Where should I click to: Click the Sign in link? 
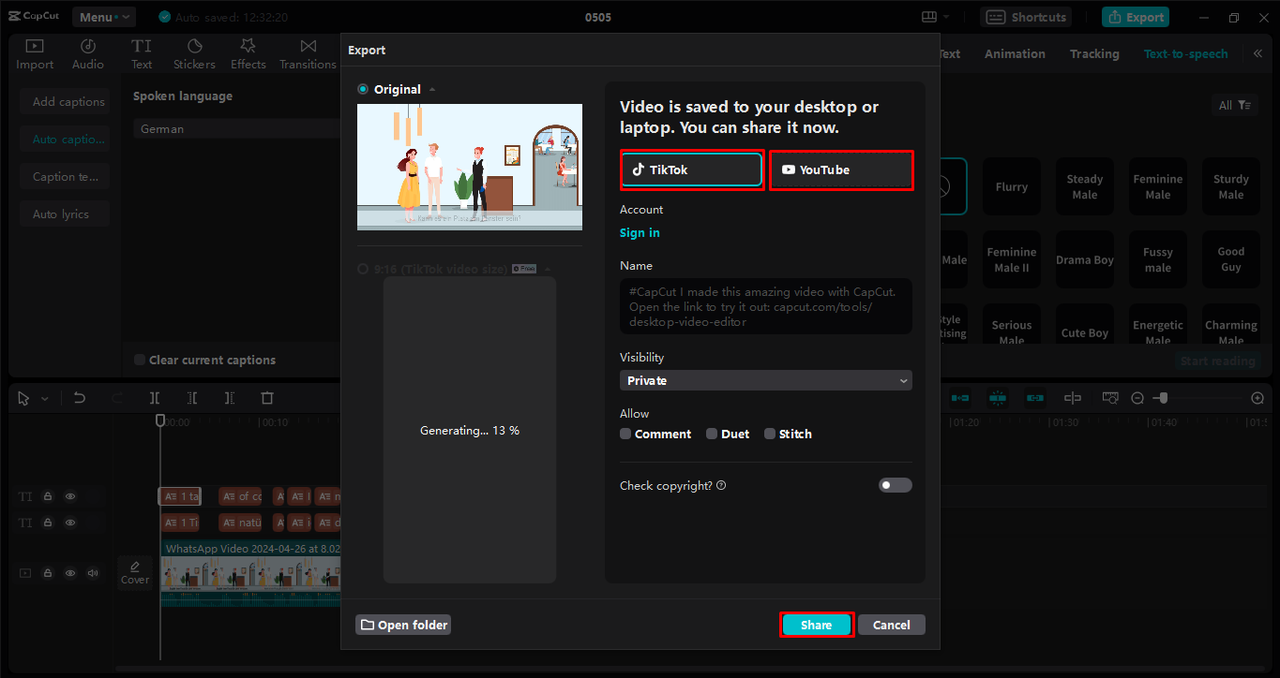tap(639, 233)
